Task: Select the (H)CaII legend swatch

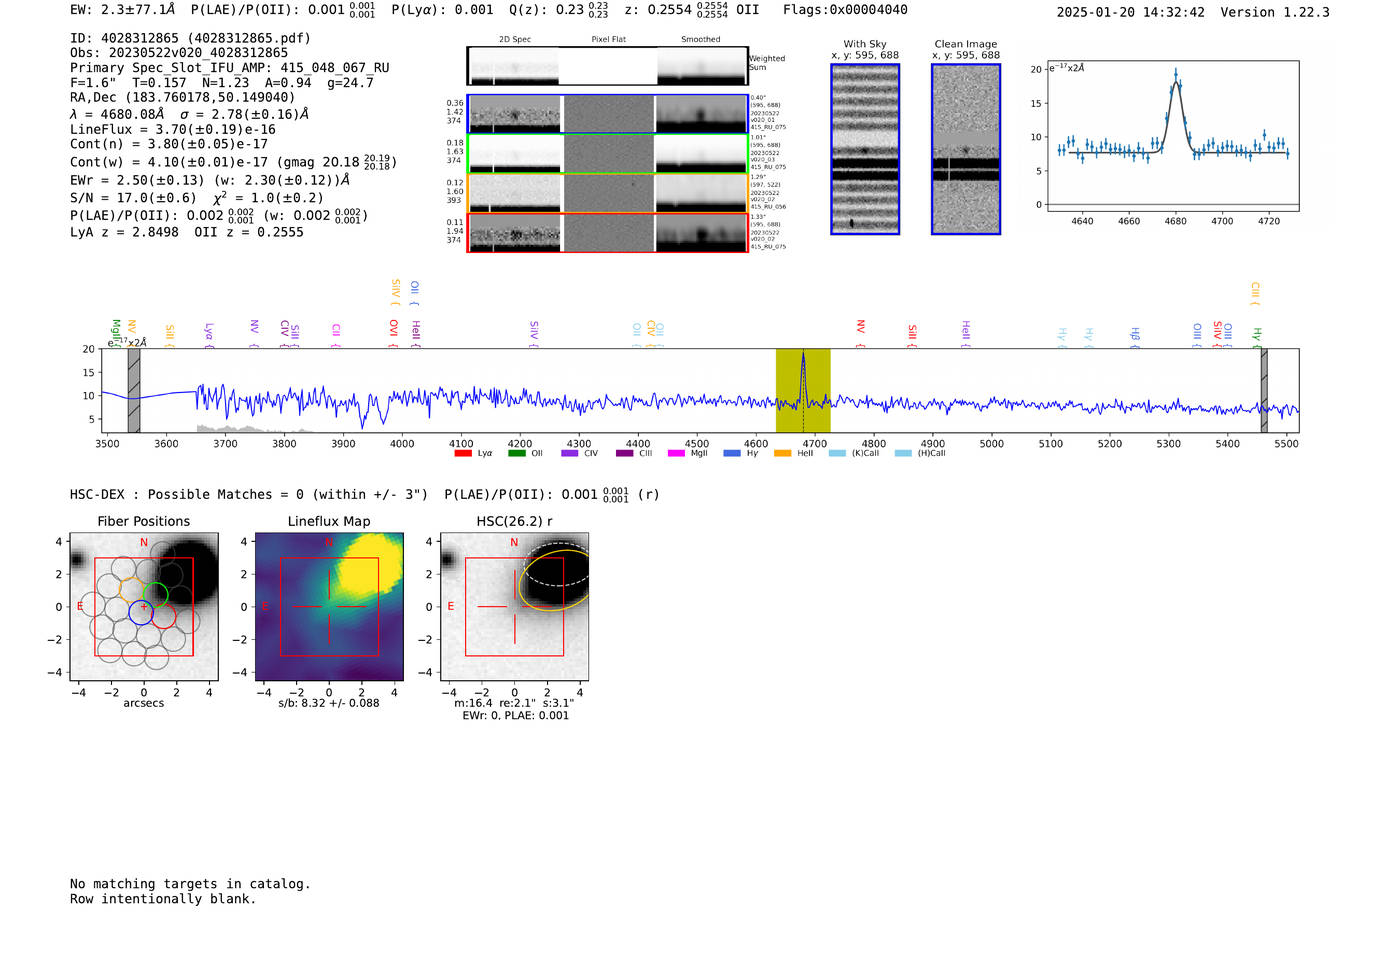Action: [903, 453]
